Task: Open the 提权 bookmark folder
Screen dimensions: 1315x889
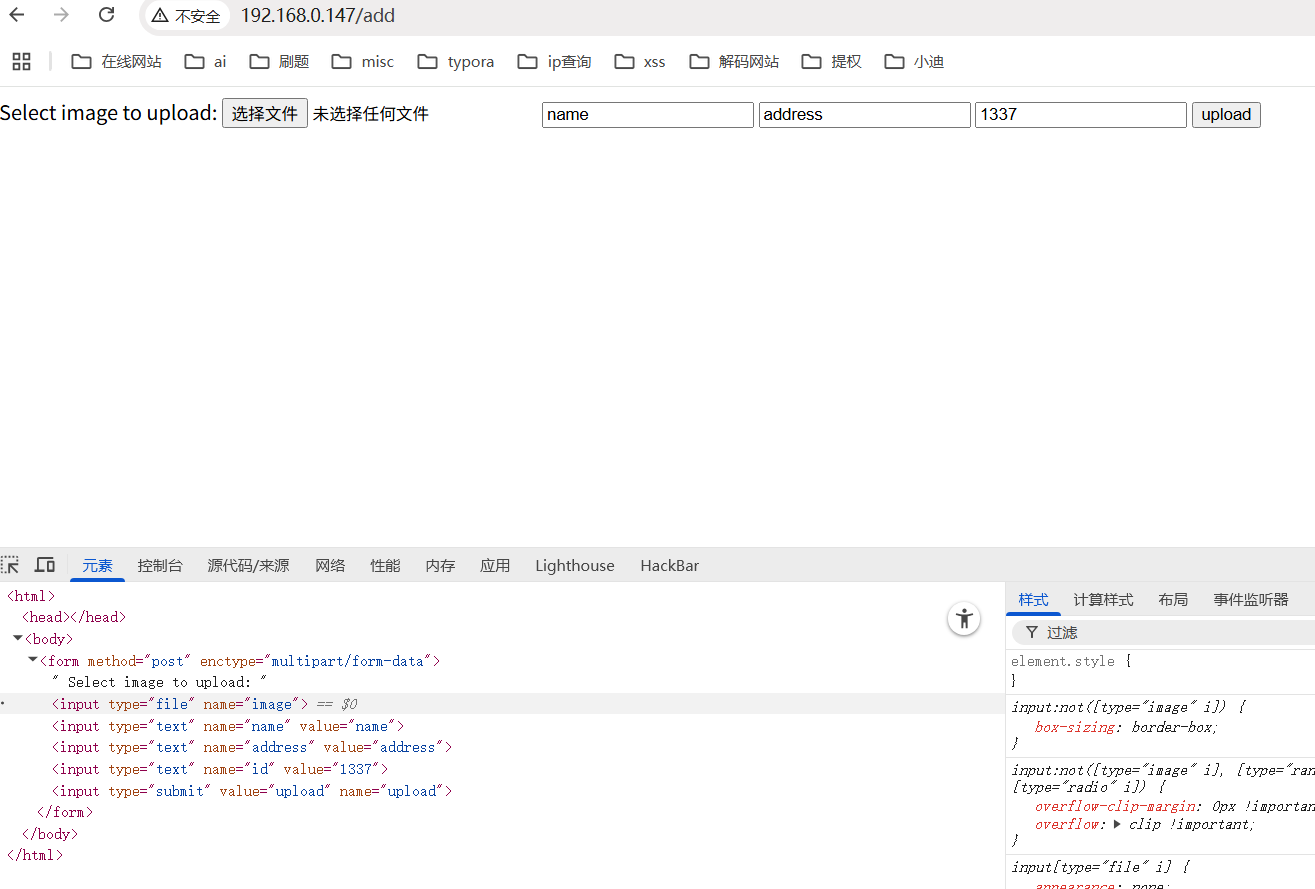Action: click(x=831, y=62)
